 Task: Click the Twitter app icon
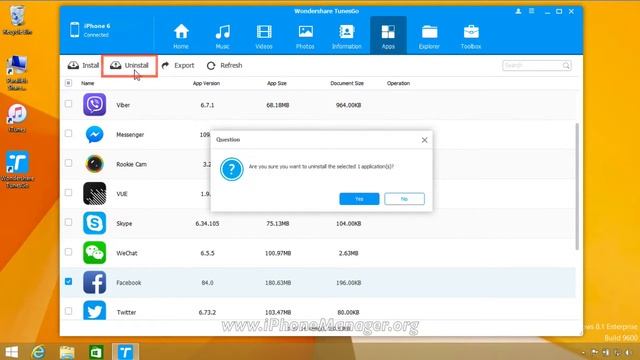click(95, 310)
